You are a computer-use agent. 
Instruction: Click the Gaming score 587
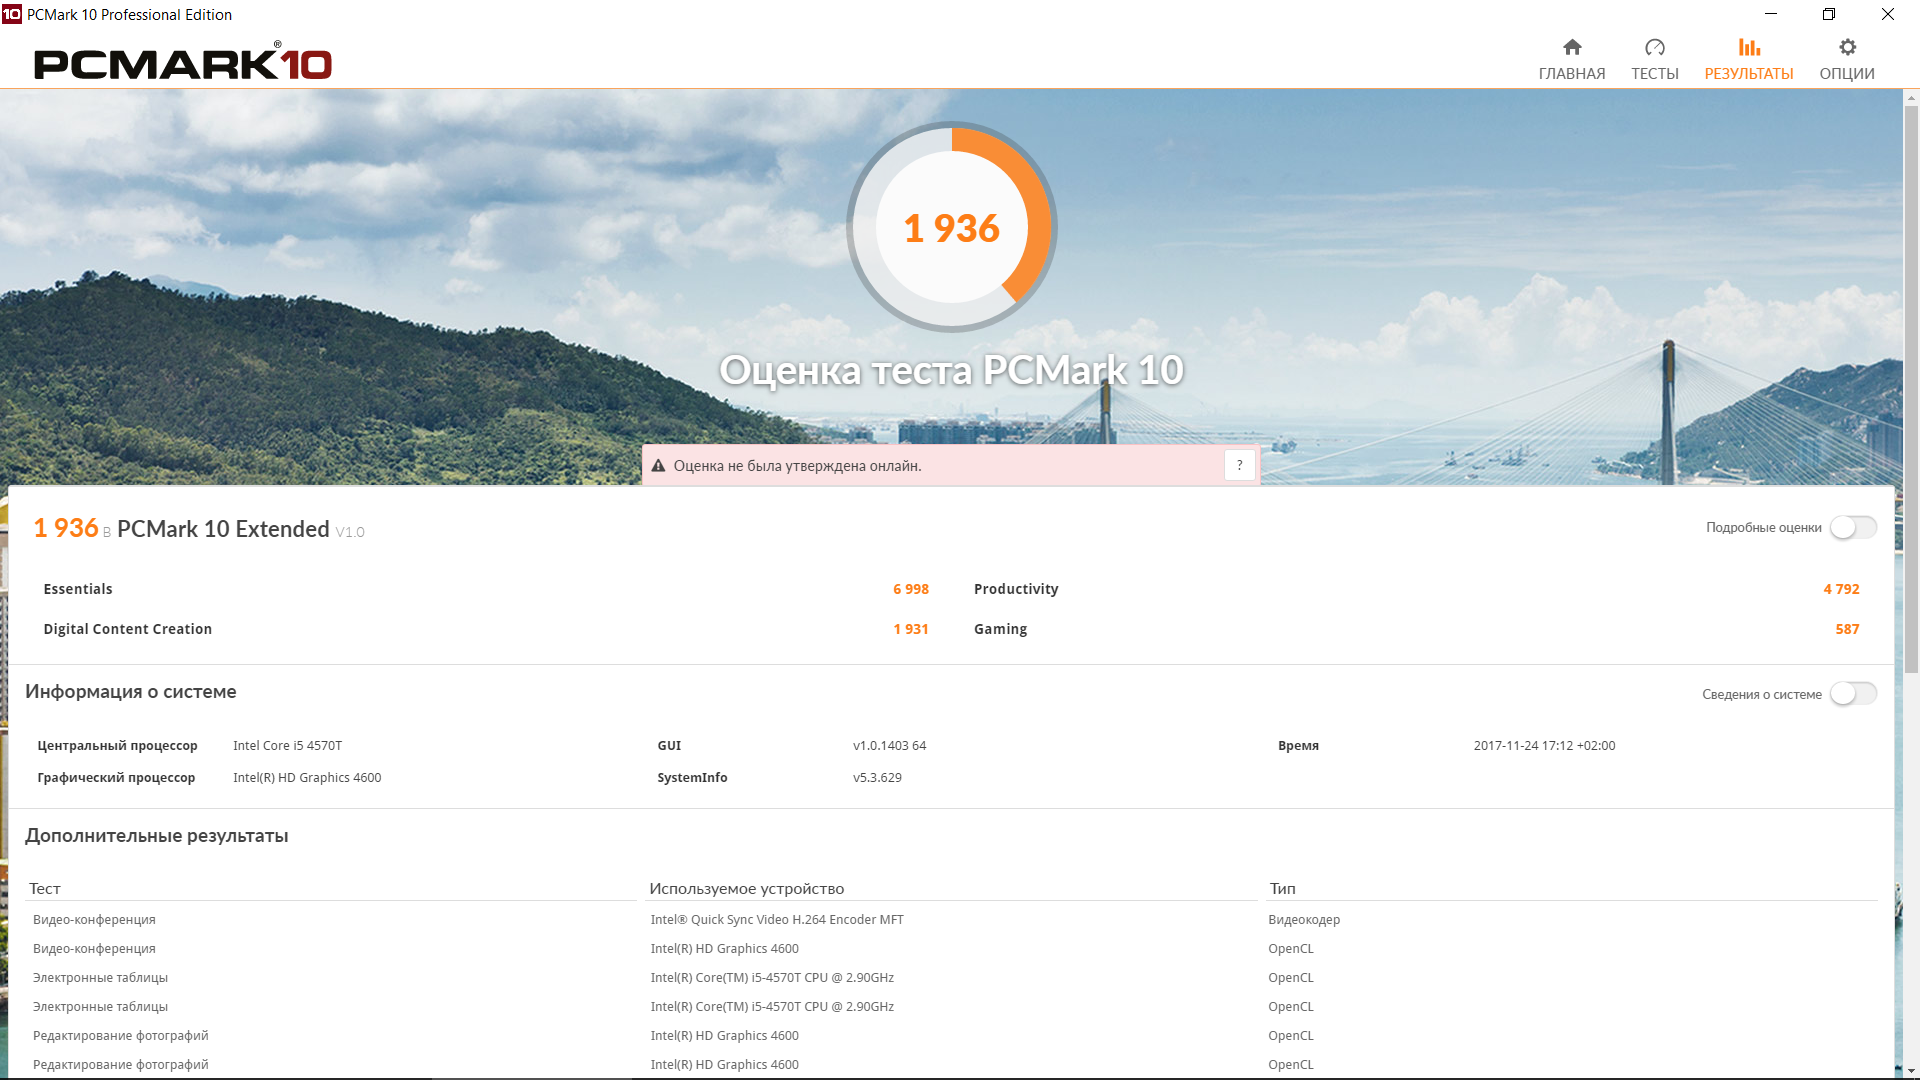1847,629
